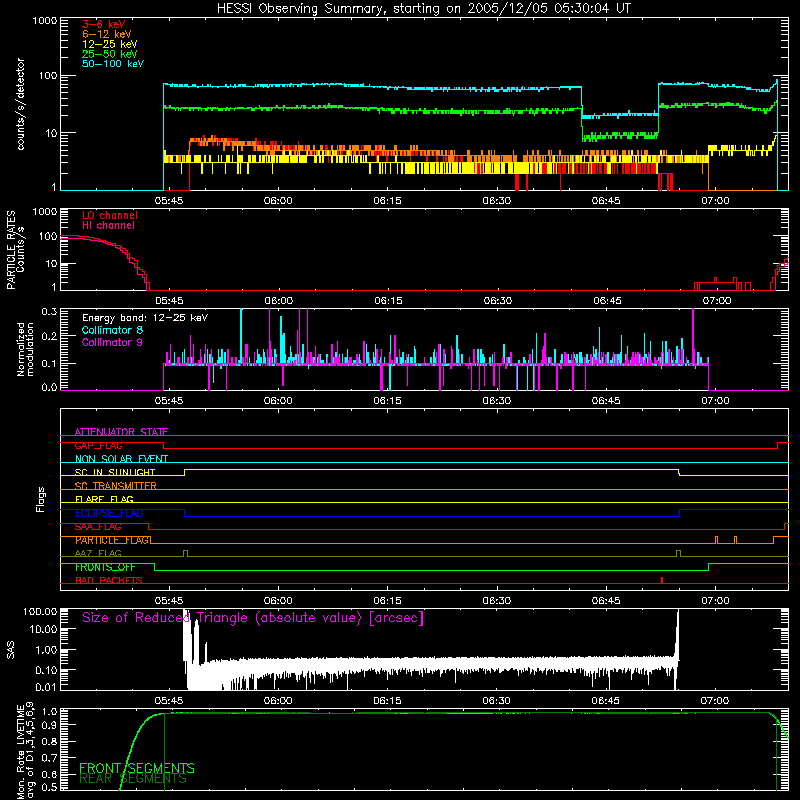Click the REAR SEGMENTS legend label
800x800 pixels.
coord(133,779)
